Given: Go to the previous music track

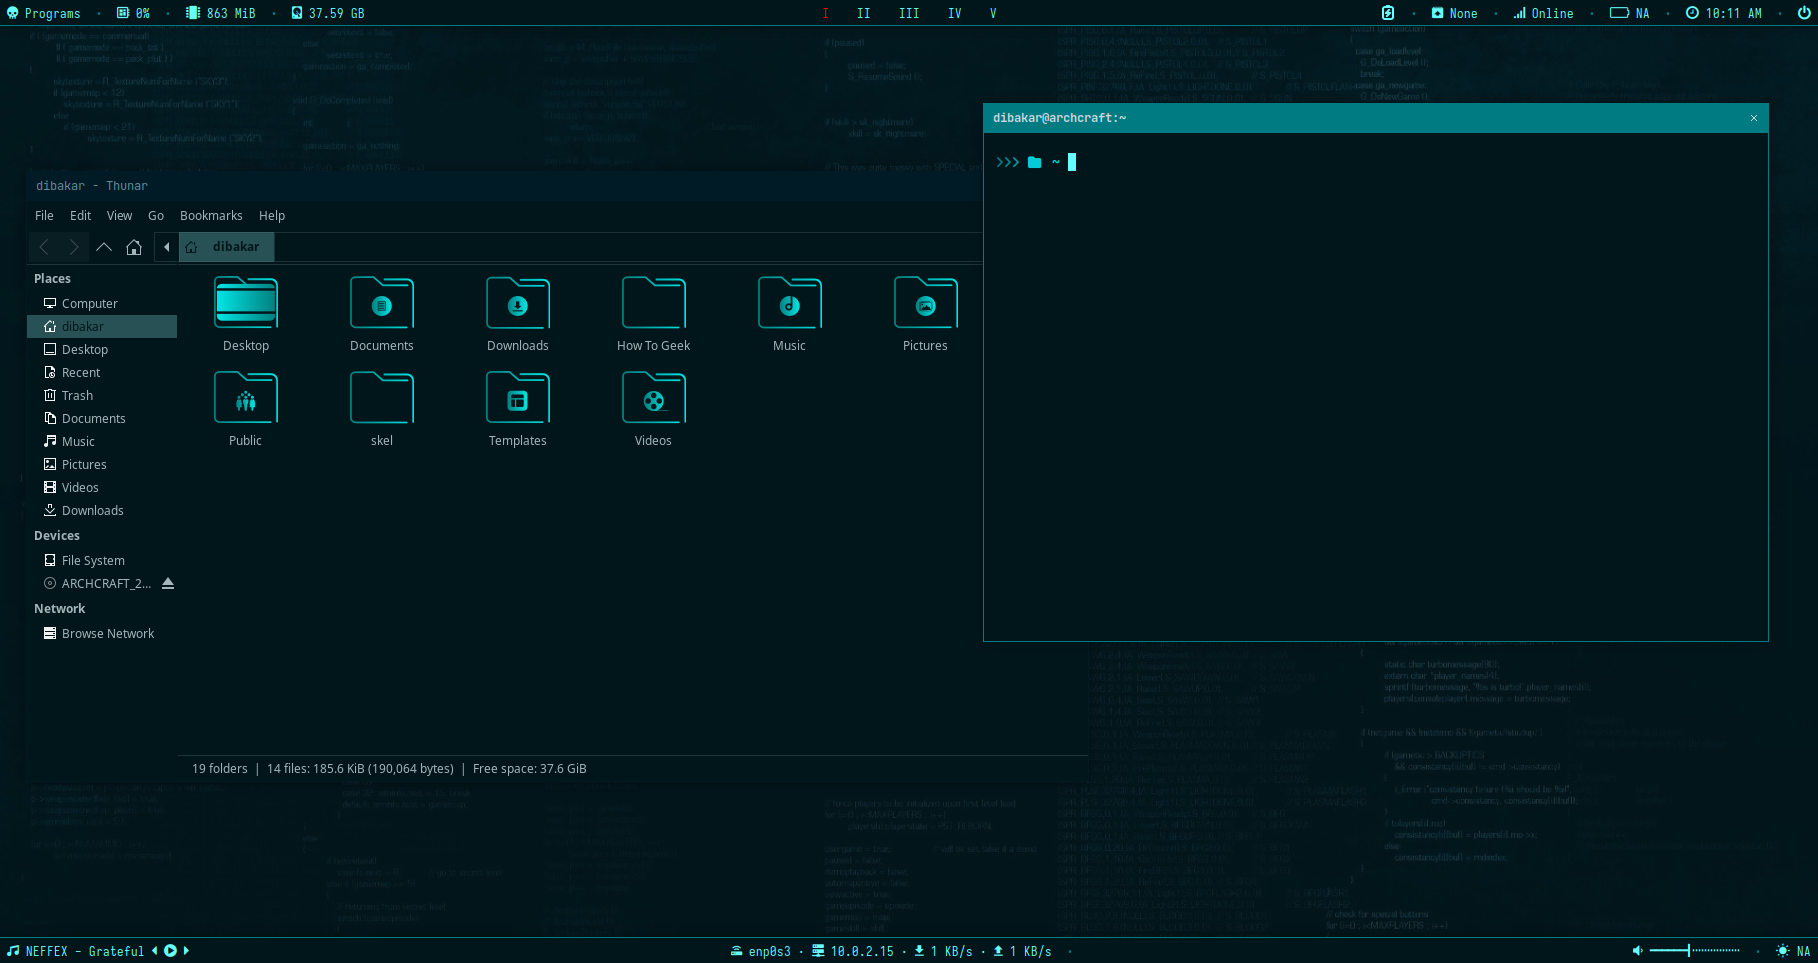Looking at the screenshot, I should point(155,951).
